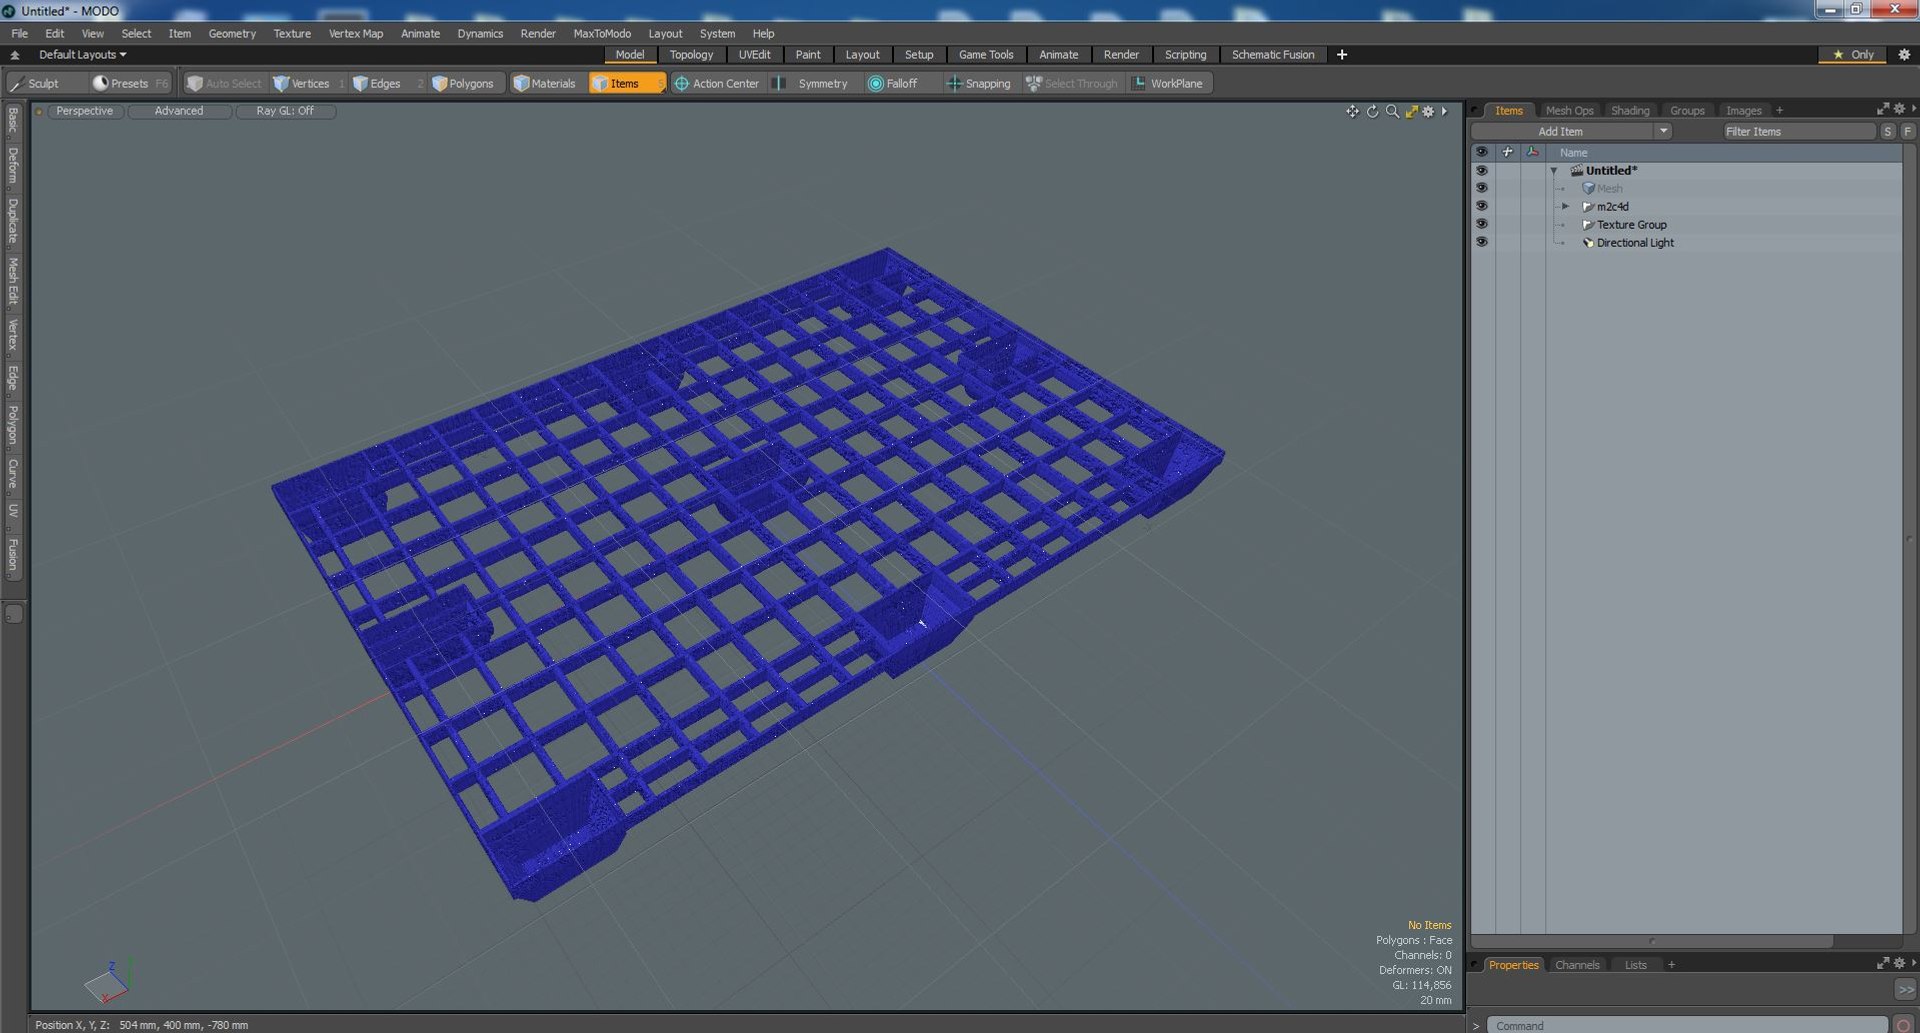Toggle Auto Select

[224, 83]
